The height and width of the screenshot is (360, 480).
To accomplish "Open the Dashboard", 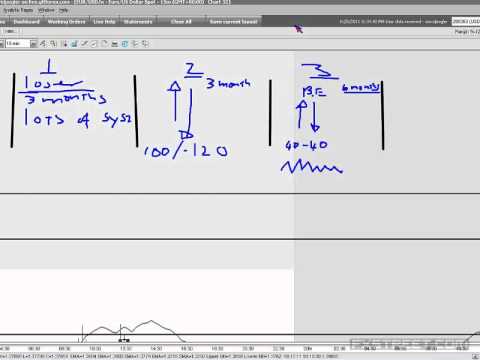I will (27, 22).
